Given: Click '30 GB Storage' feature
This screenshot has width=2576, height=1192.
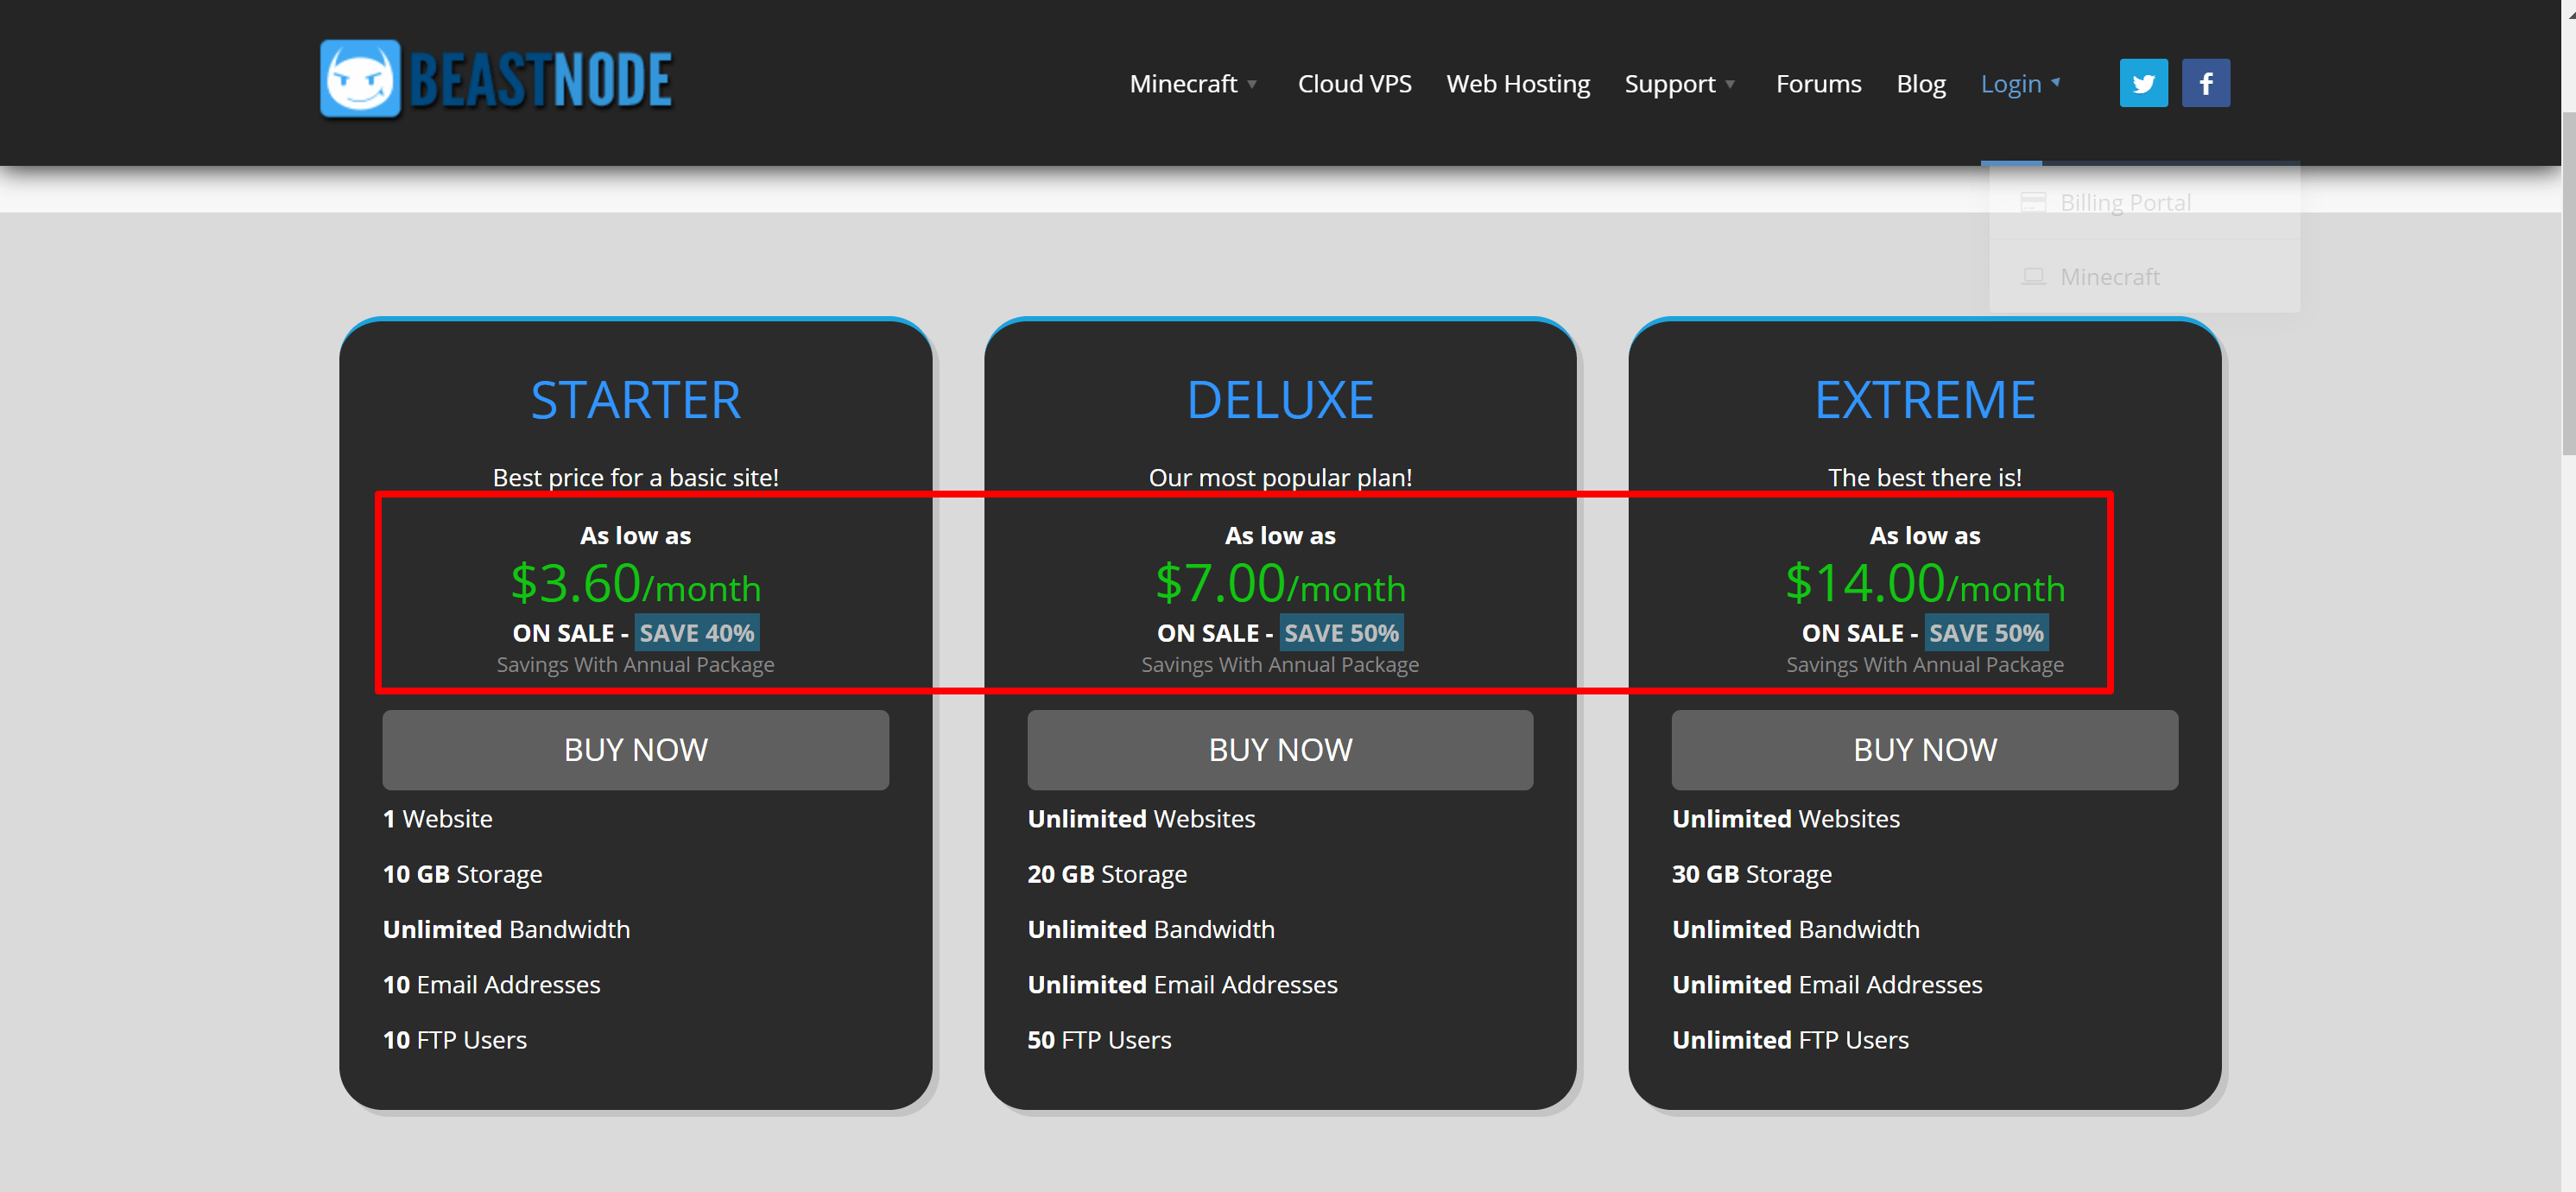Looking at the screenshot, I should click(x=1752, y=874).
